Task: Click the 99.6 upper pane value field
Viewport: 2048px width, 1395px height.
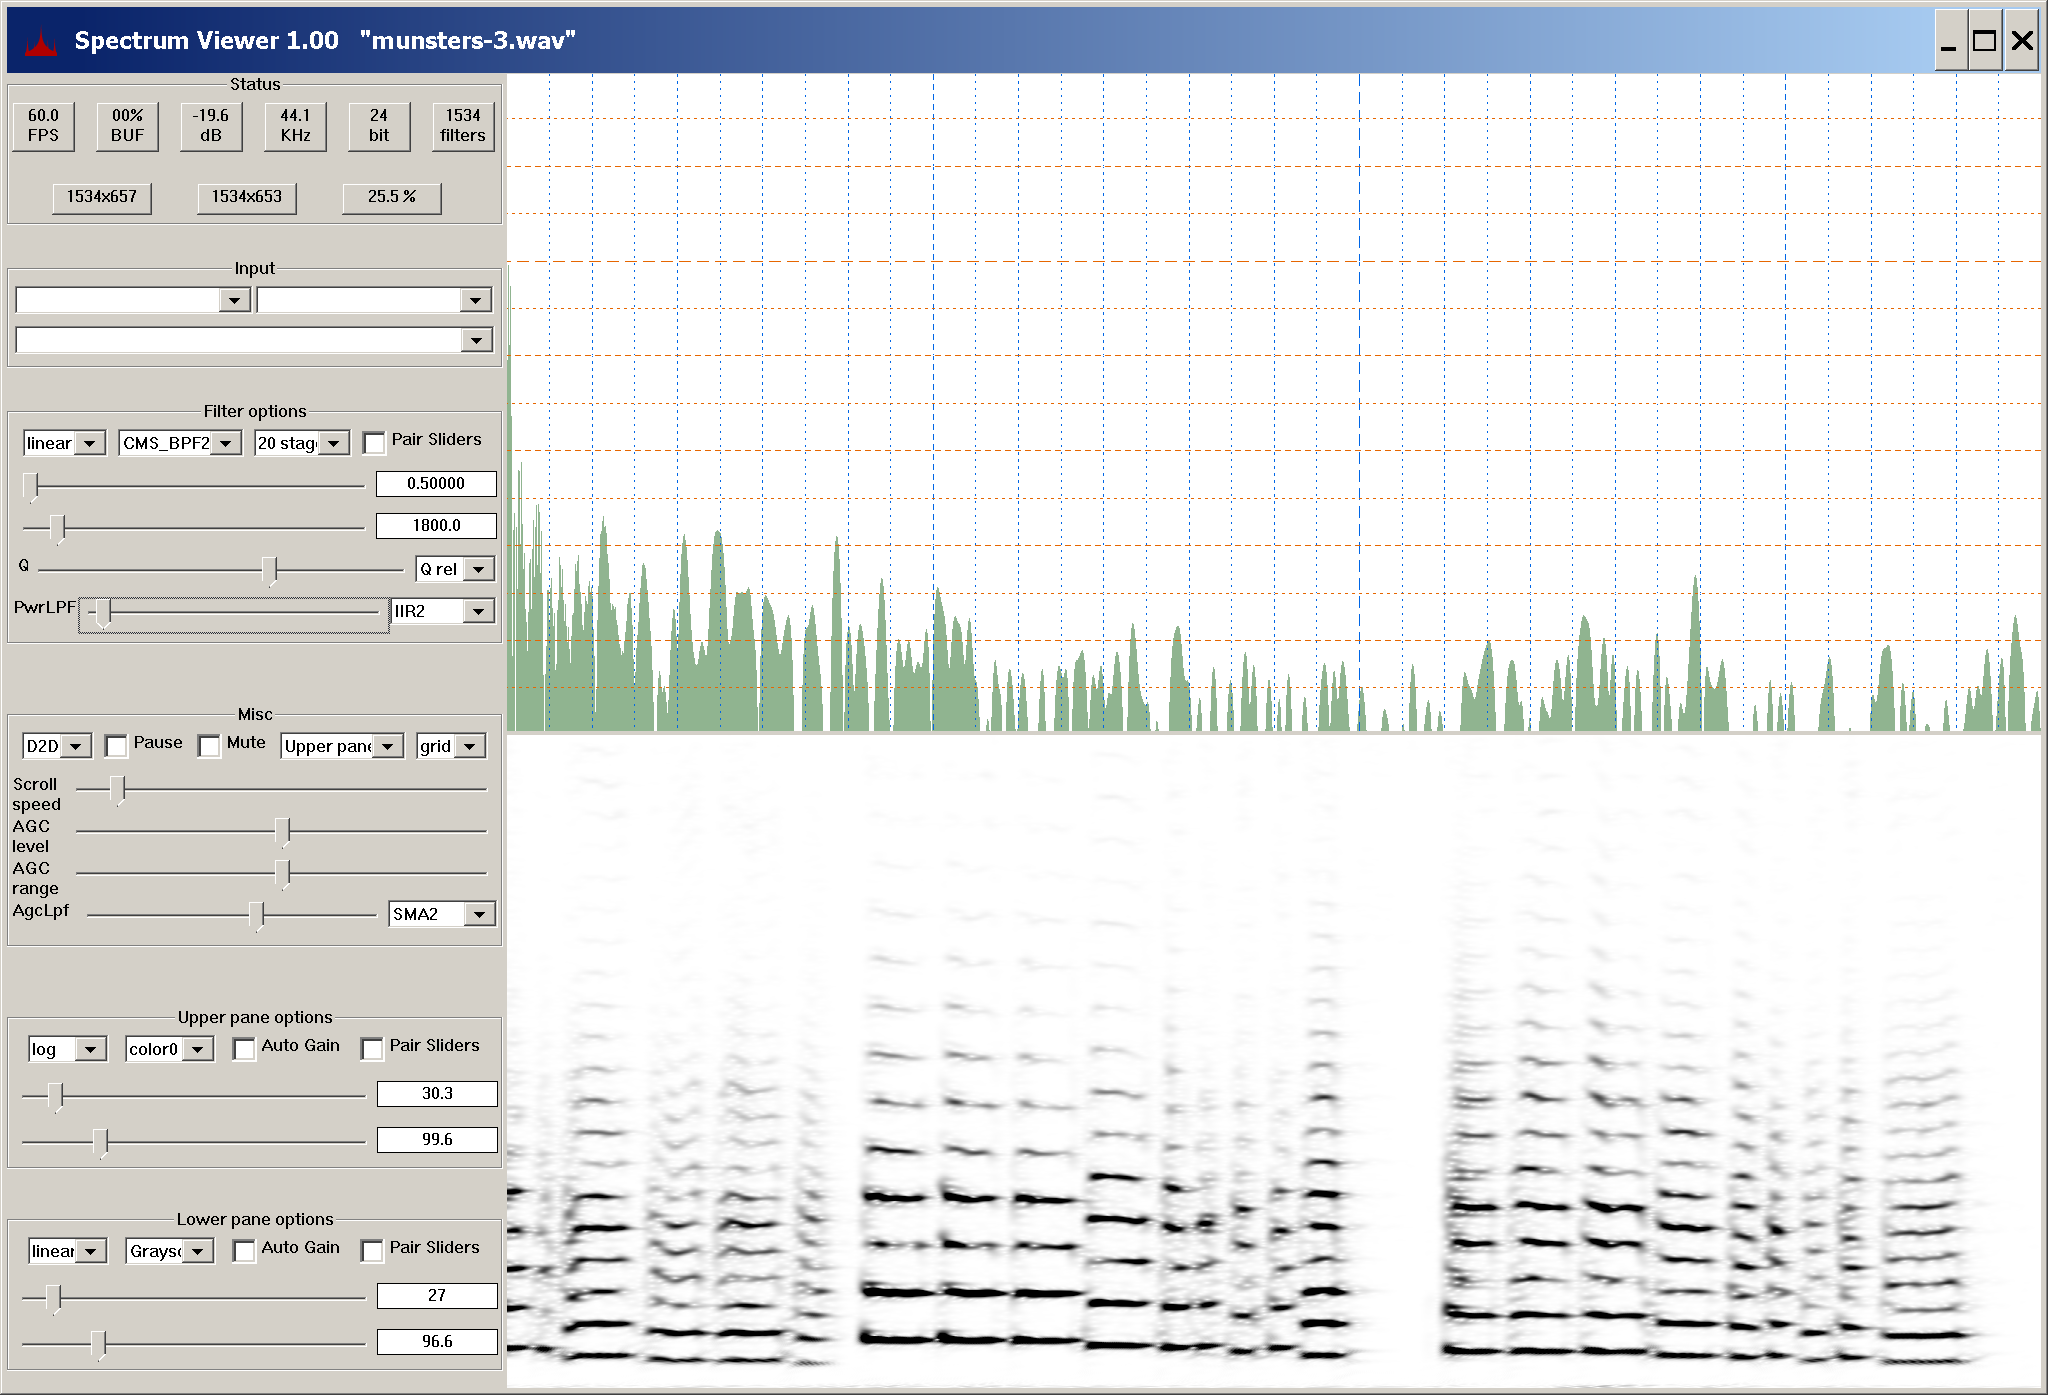Action: [437, 1140]
